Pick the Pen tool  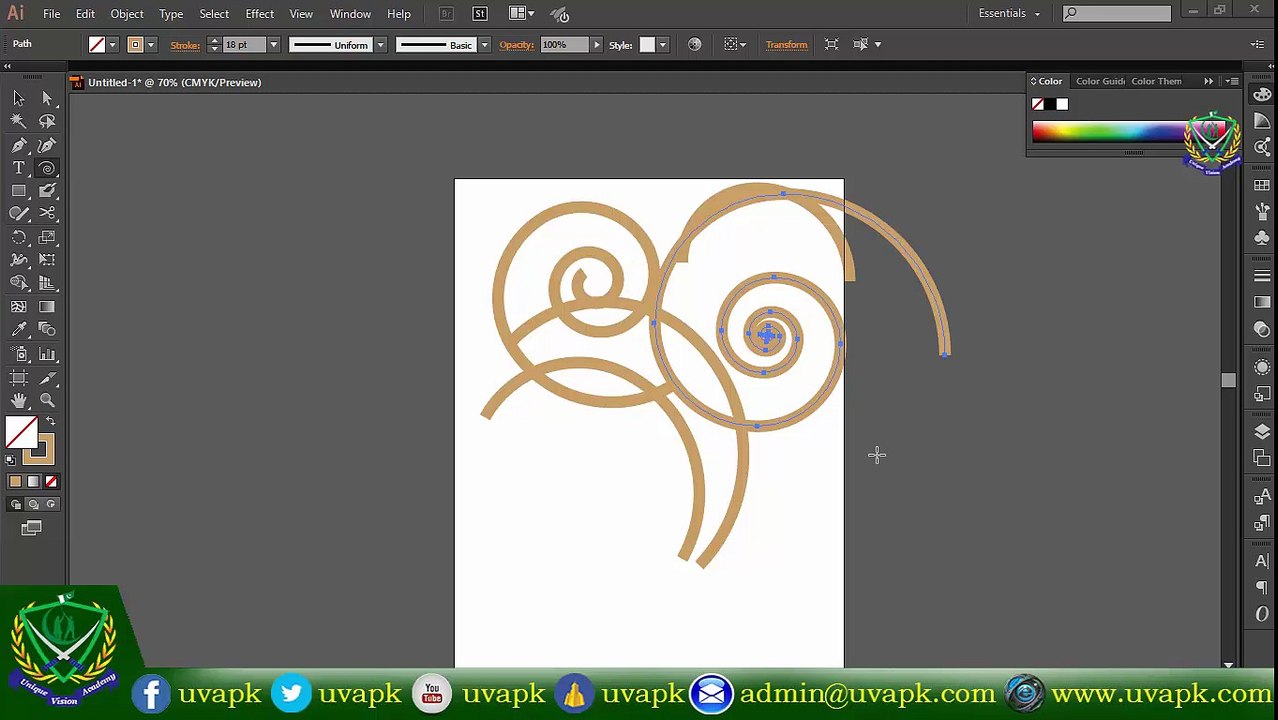pos(19,145)
